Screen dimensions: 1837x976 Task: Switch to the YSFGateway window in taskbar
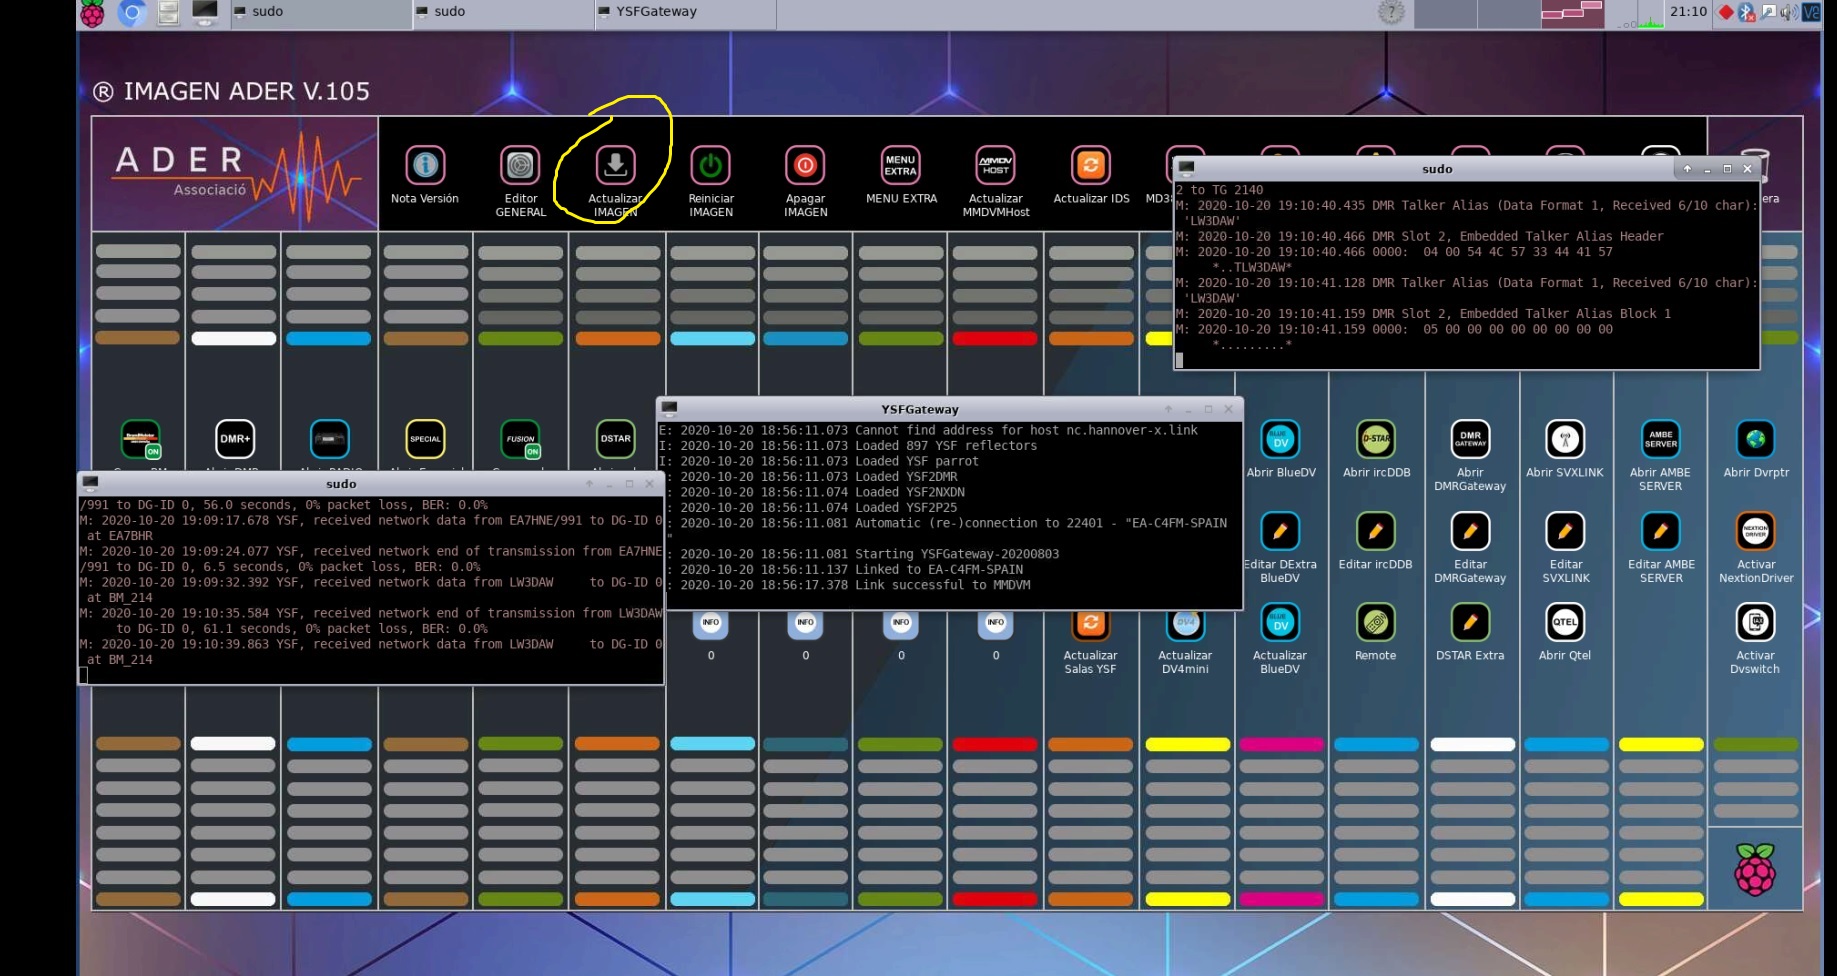click(685, 13)
